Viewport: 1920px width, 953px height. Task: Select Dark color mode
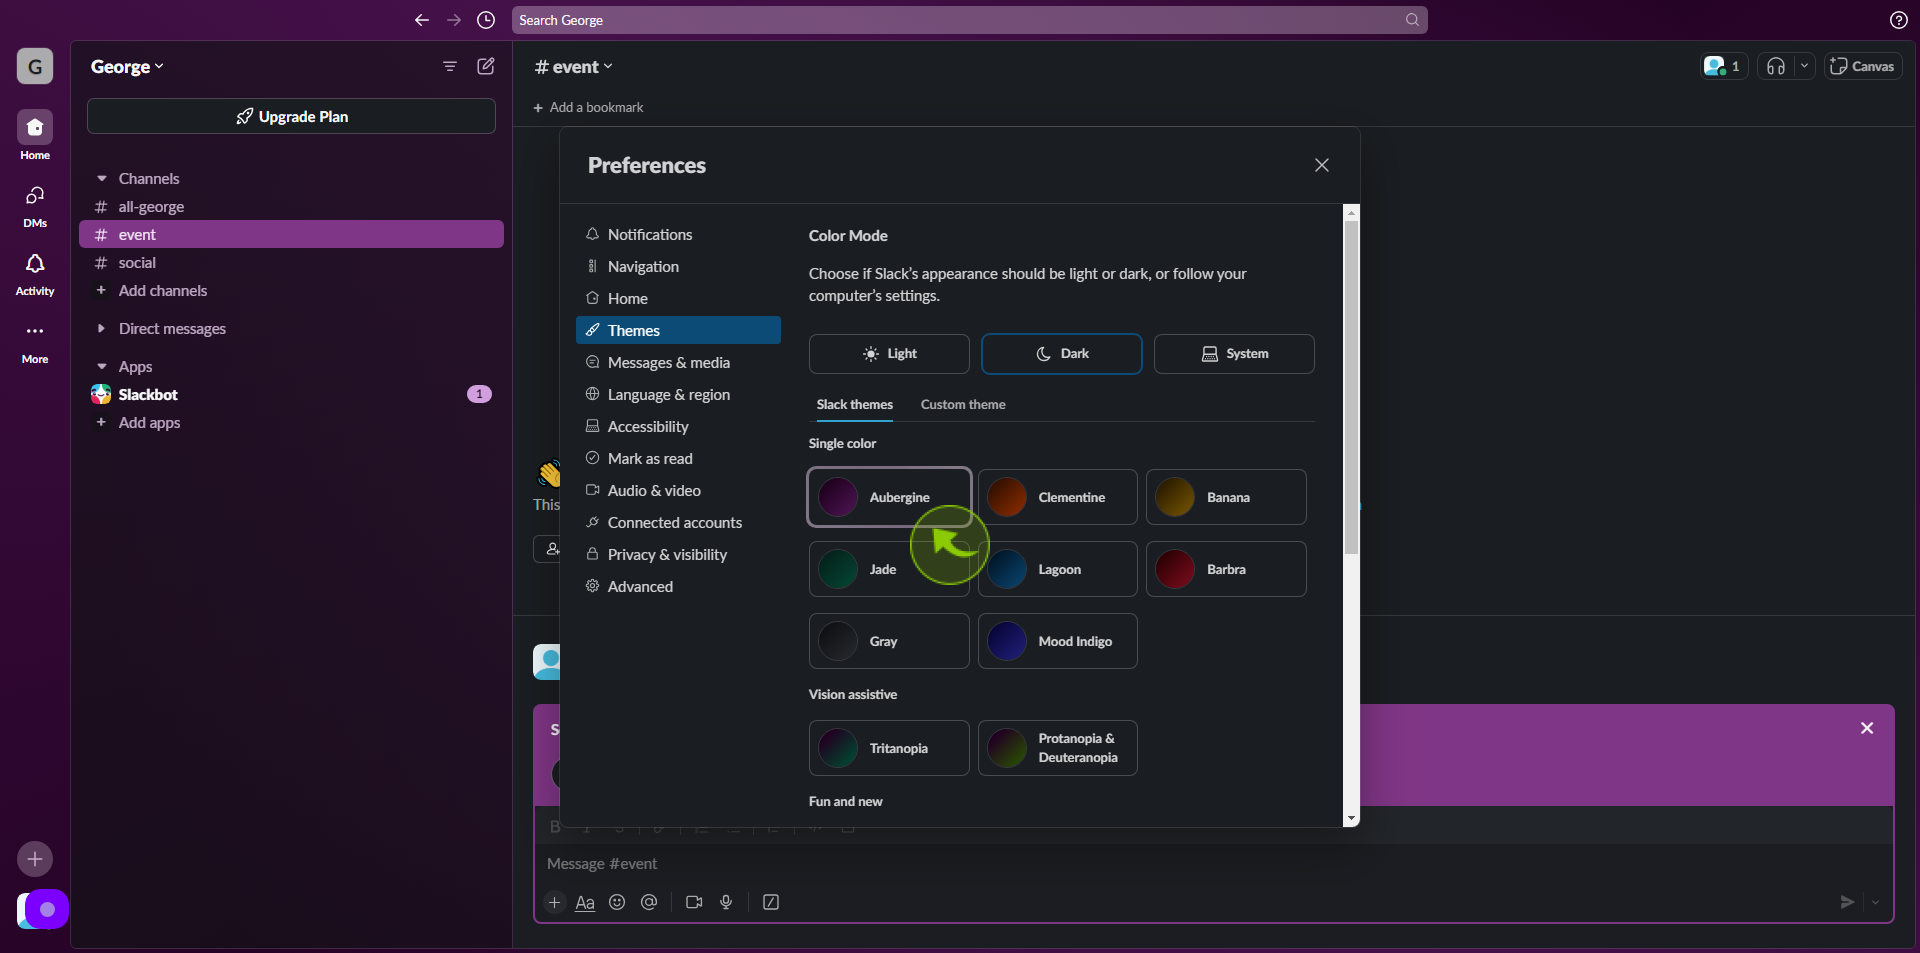point(1062,354)
